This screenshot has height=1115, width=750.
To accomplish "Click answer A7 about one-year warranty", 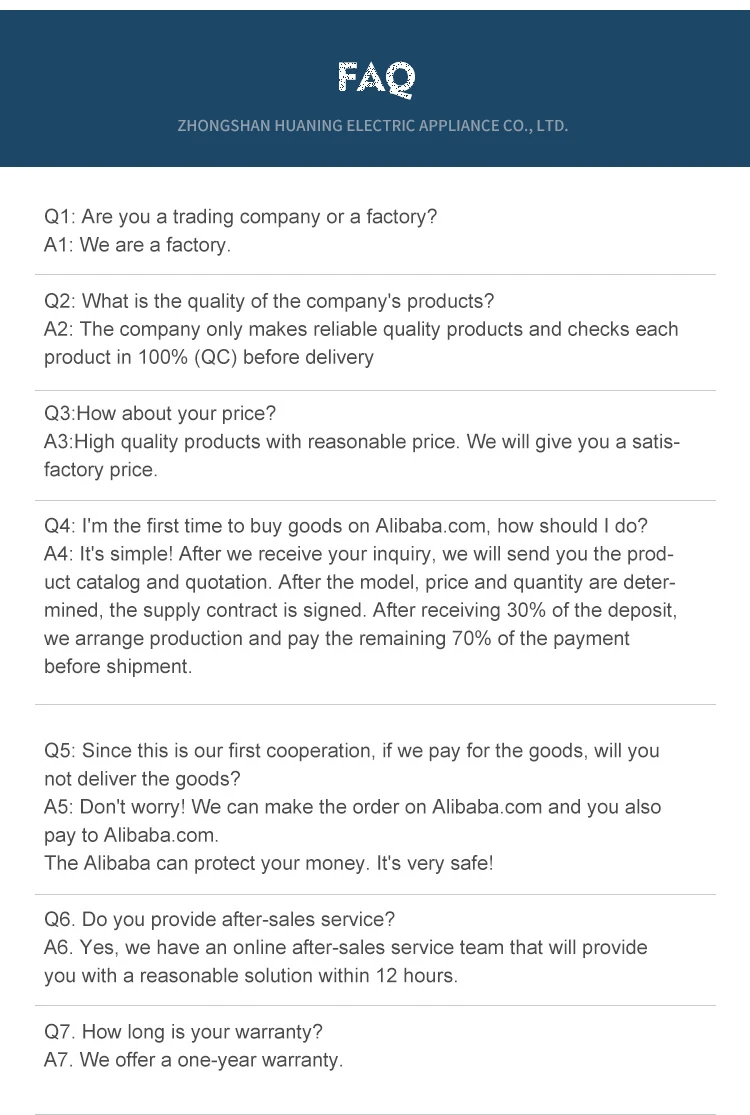I will point(193,1060).
